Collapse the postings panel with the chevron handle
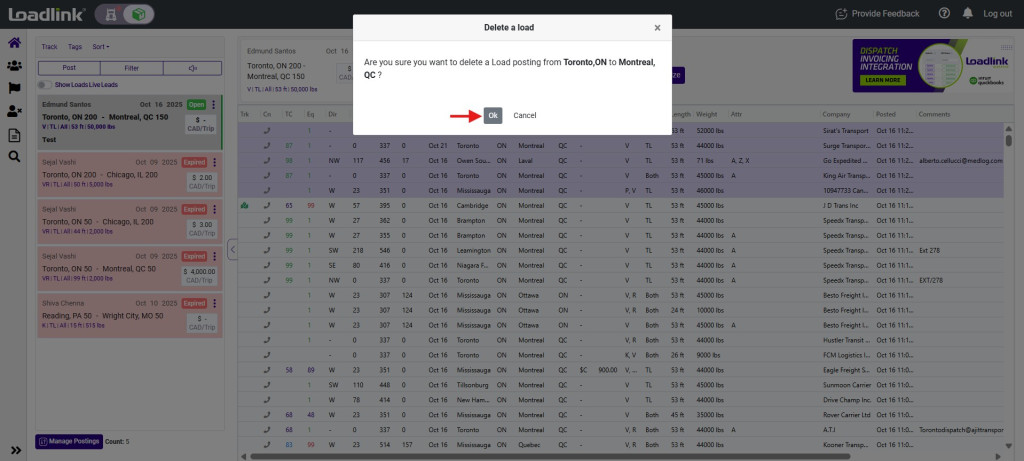This screenshot has width=1024, height=461. click(232, 250)
